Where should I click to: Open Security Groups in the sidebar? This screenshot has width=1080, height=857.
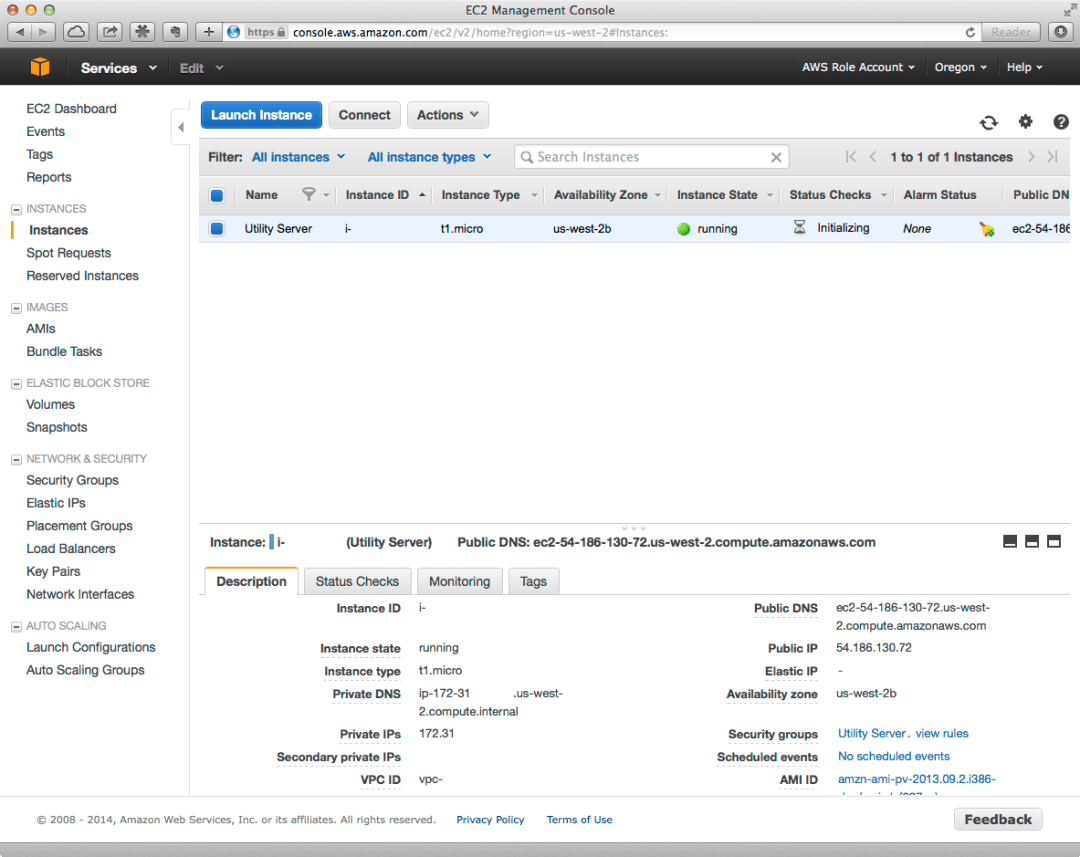pos(72,480)
